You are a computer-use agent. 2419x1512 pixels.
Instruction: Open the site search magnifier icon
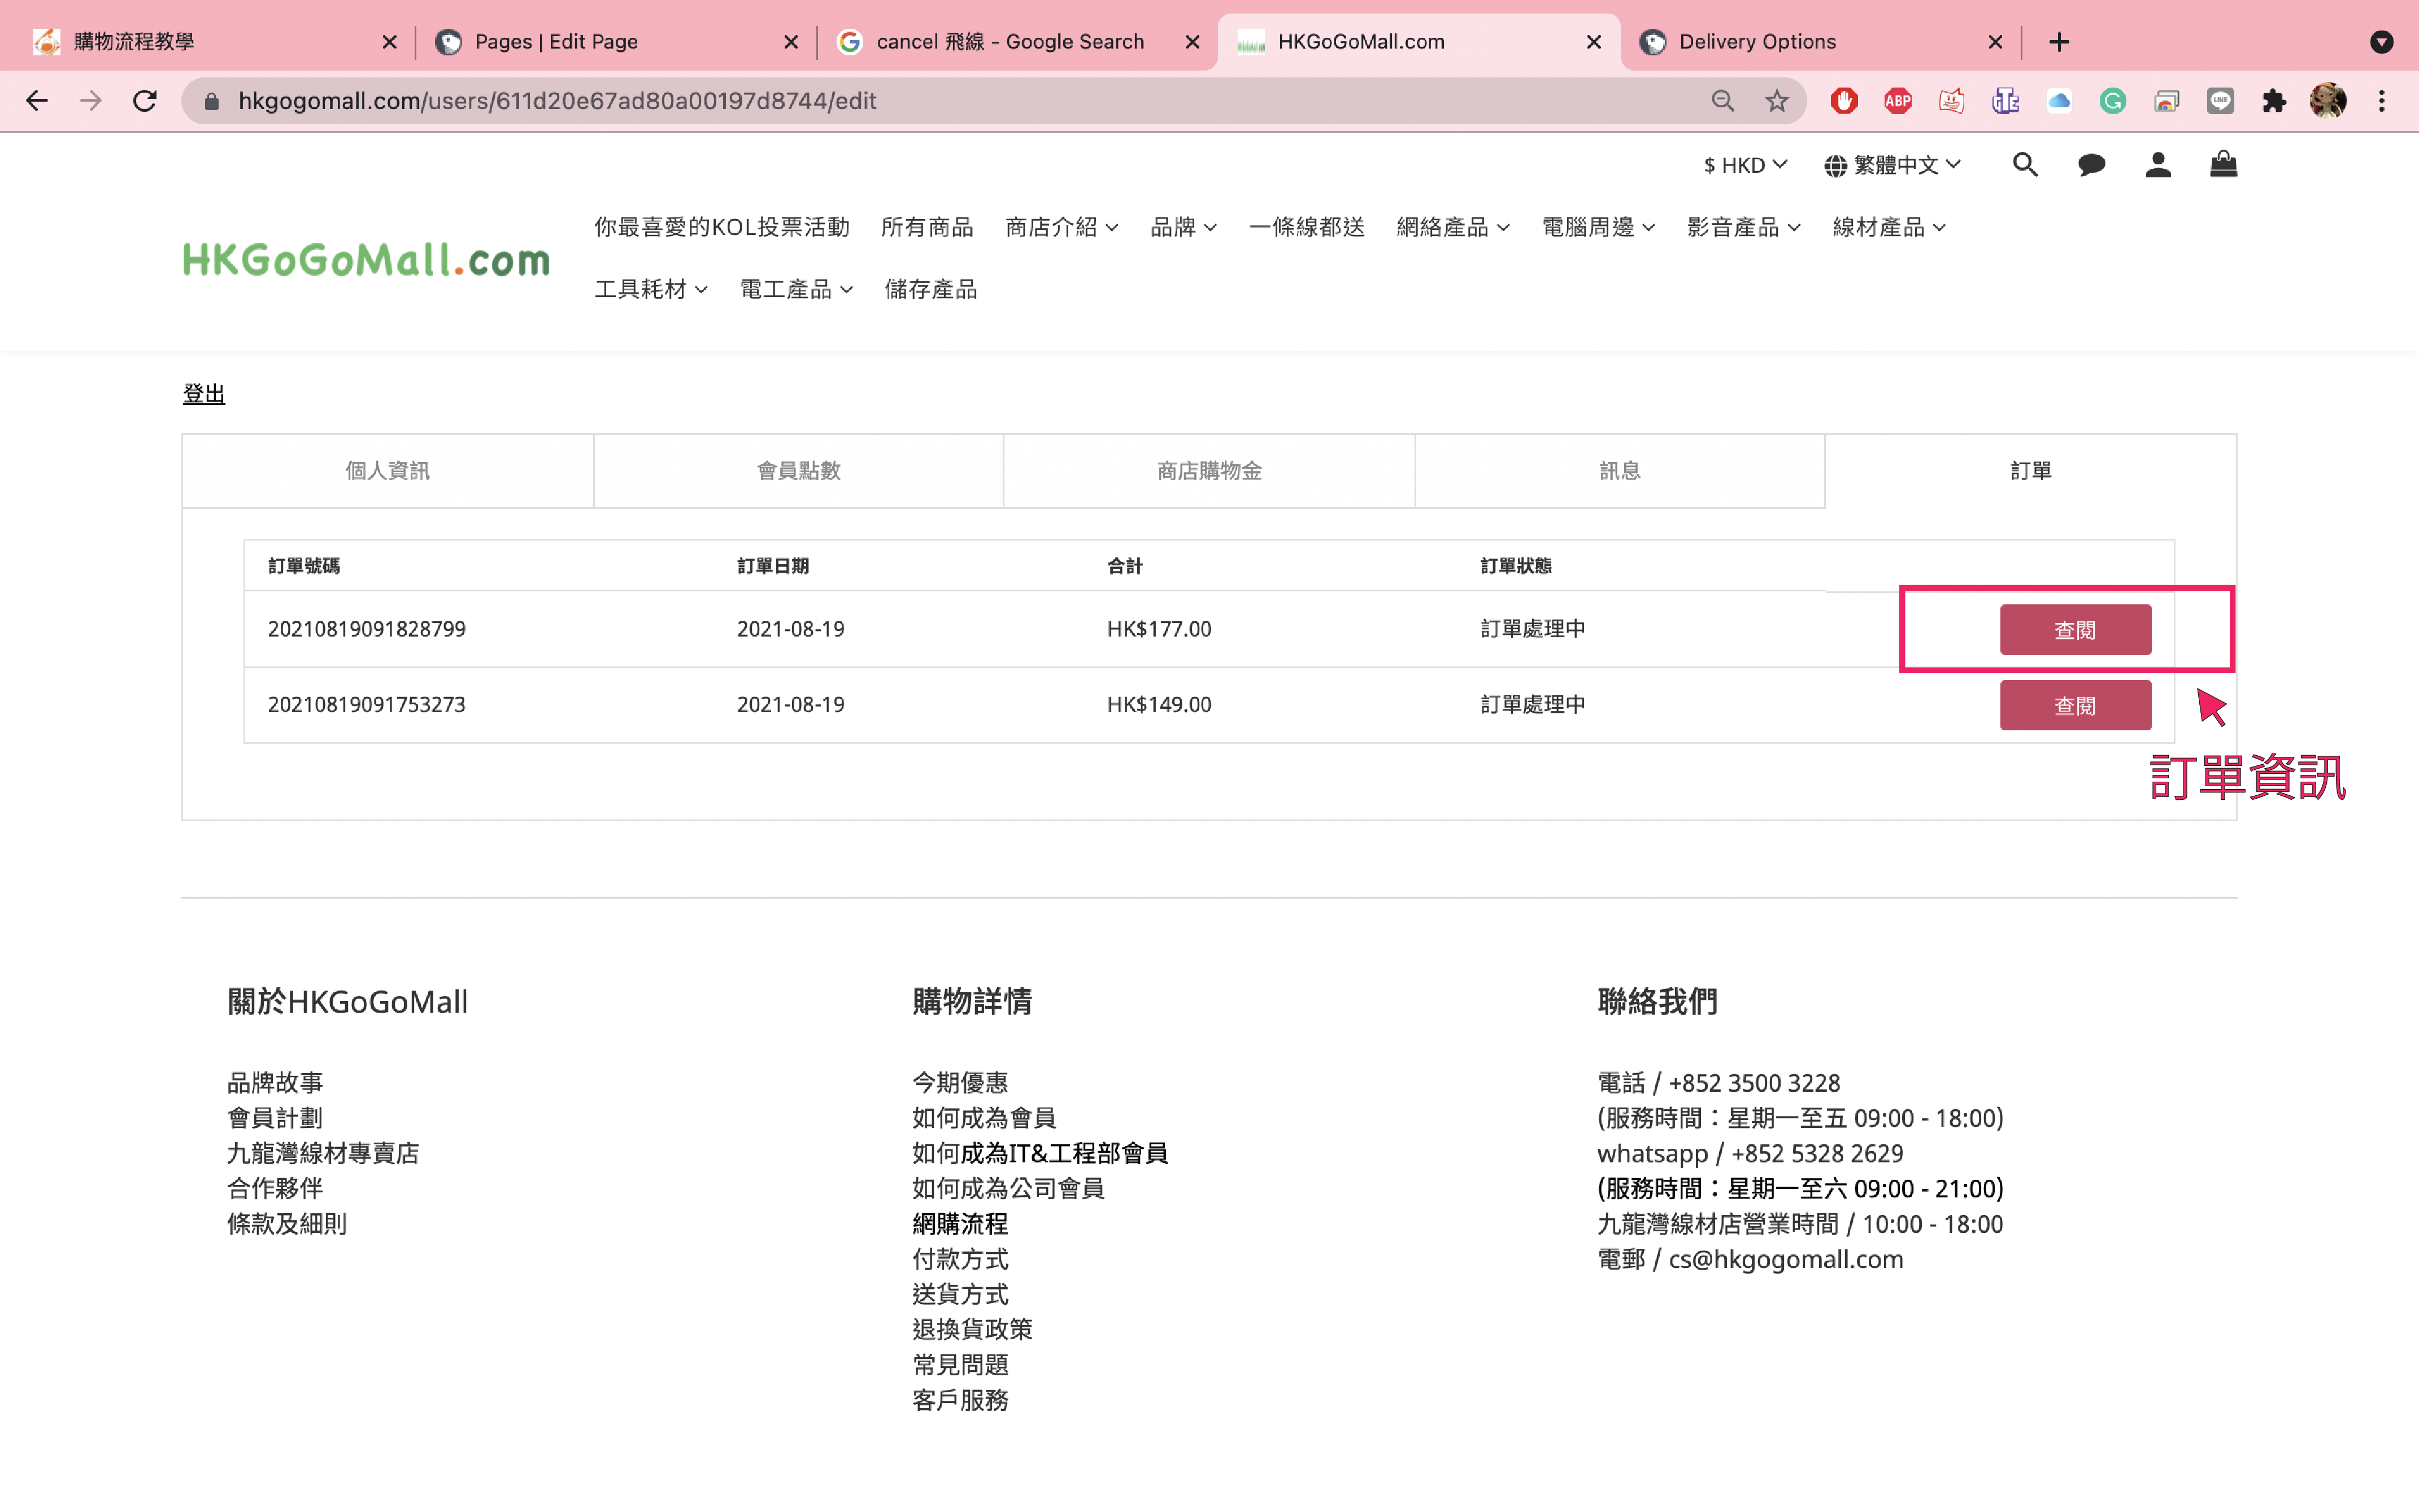click(x=2024, y=165)
